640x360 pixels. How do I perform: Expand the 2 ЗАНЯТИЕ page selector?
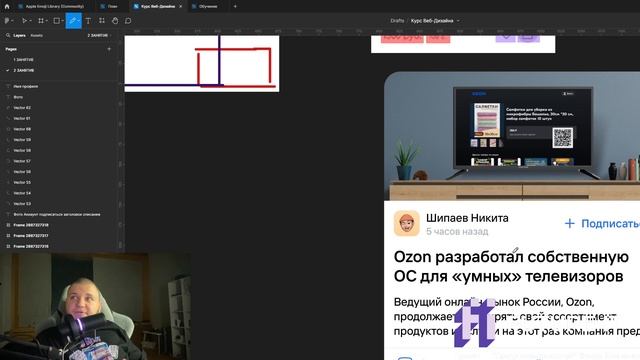[99, 36]
